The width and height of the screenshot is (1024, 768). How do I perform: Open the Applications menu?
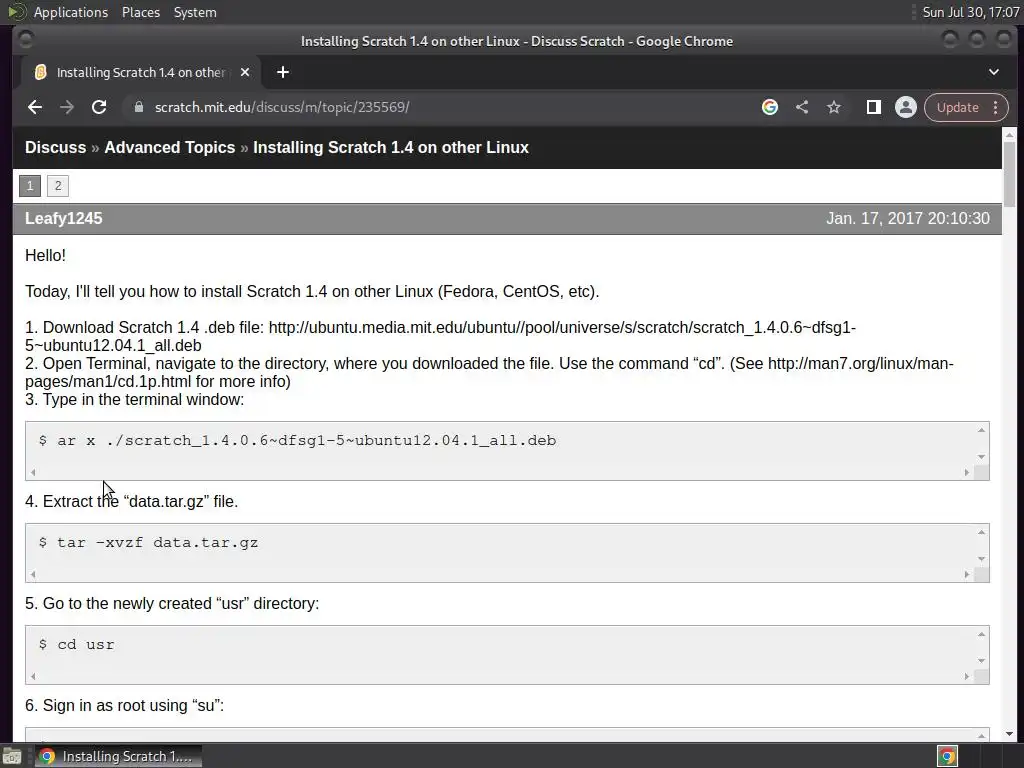[71, 12]
